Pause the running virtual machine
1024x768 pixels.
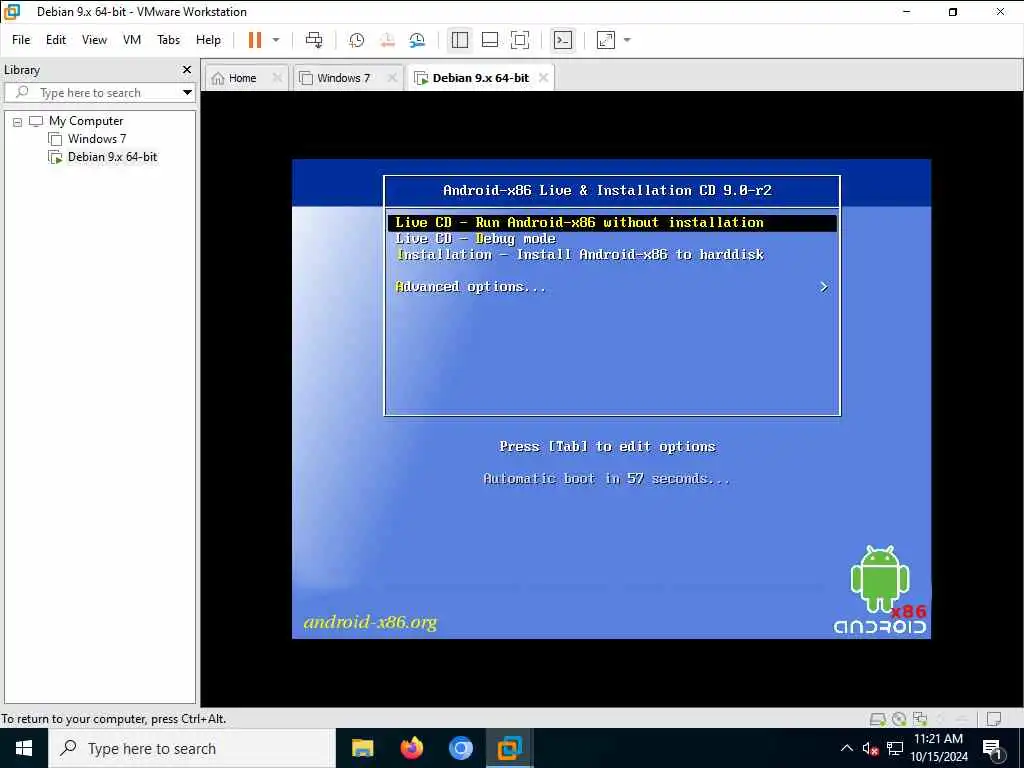255,40
